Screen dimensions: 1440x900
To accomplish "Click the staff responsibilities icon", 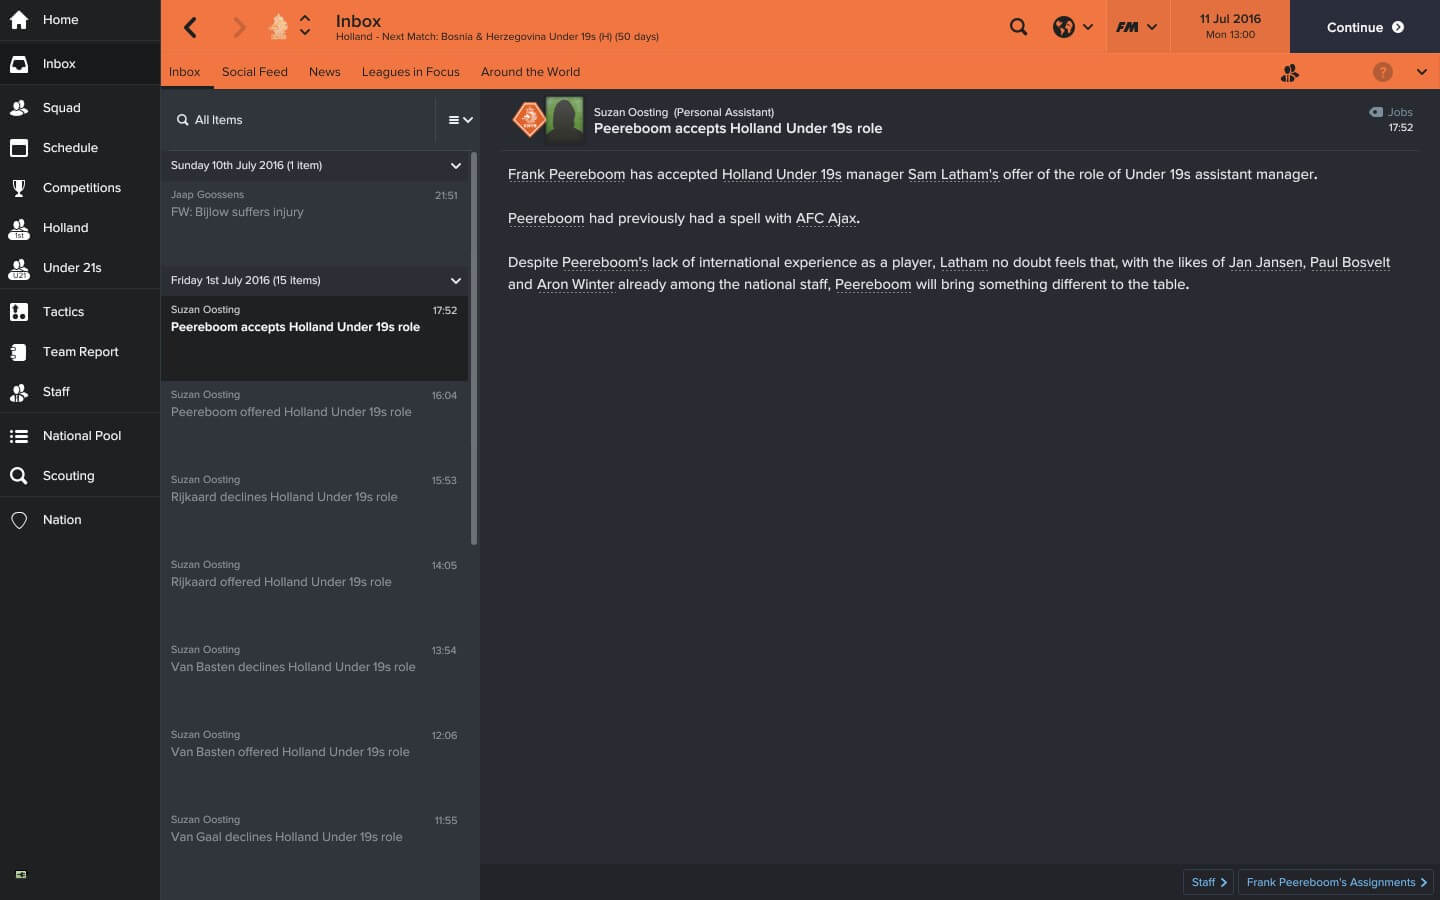I will tap(1290, 72).
